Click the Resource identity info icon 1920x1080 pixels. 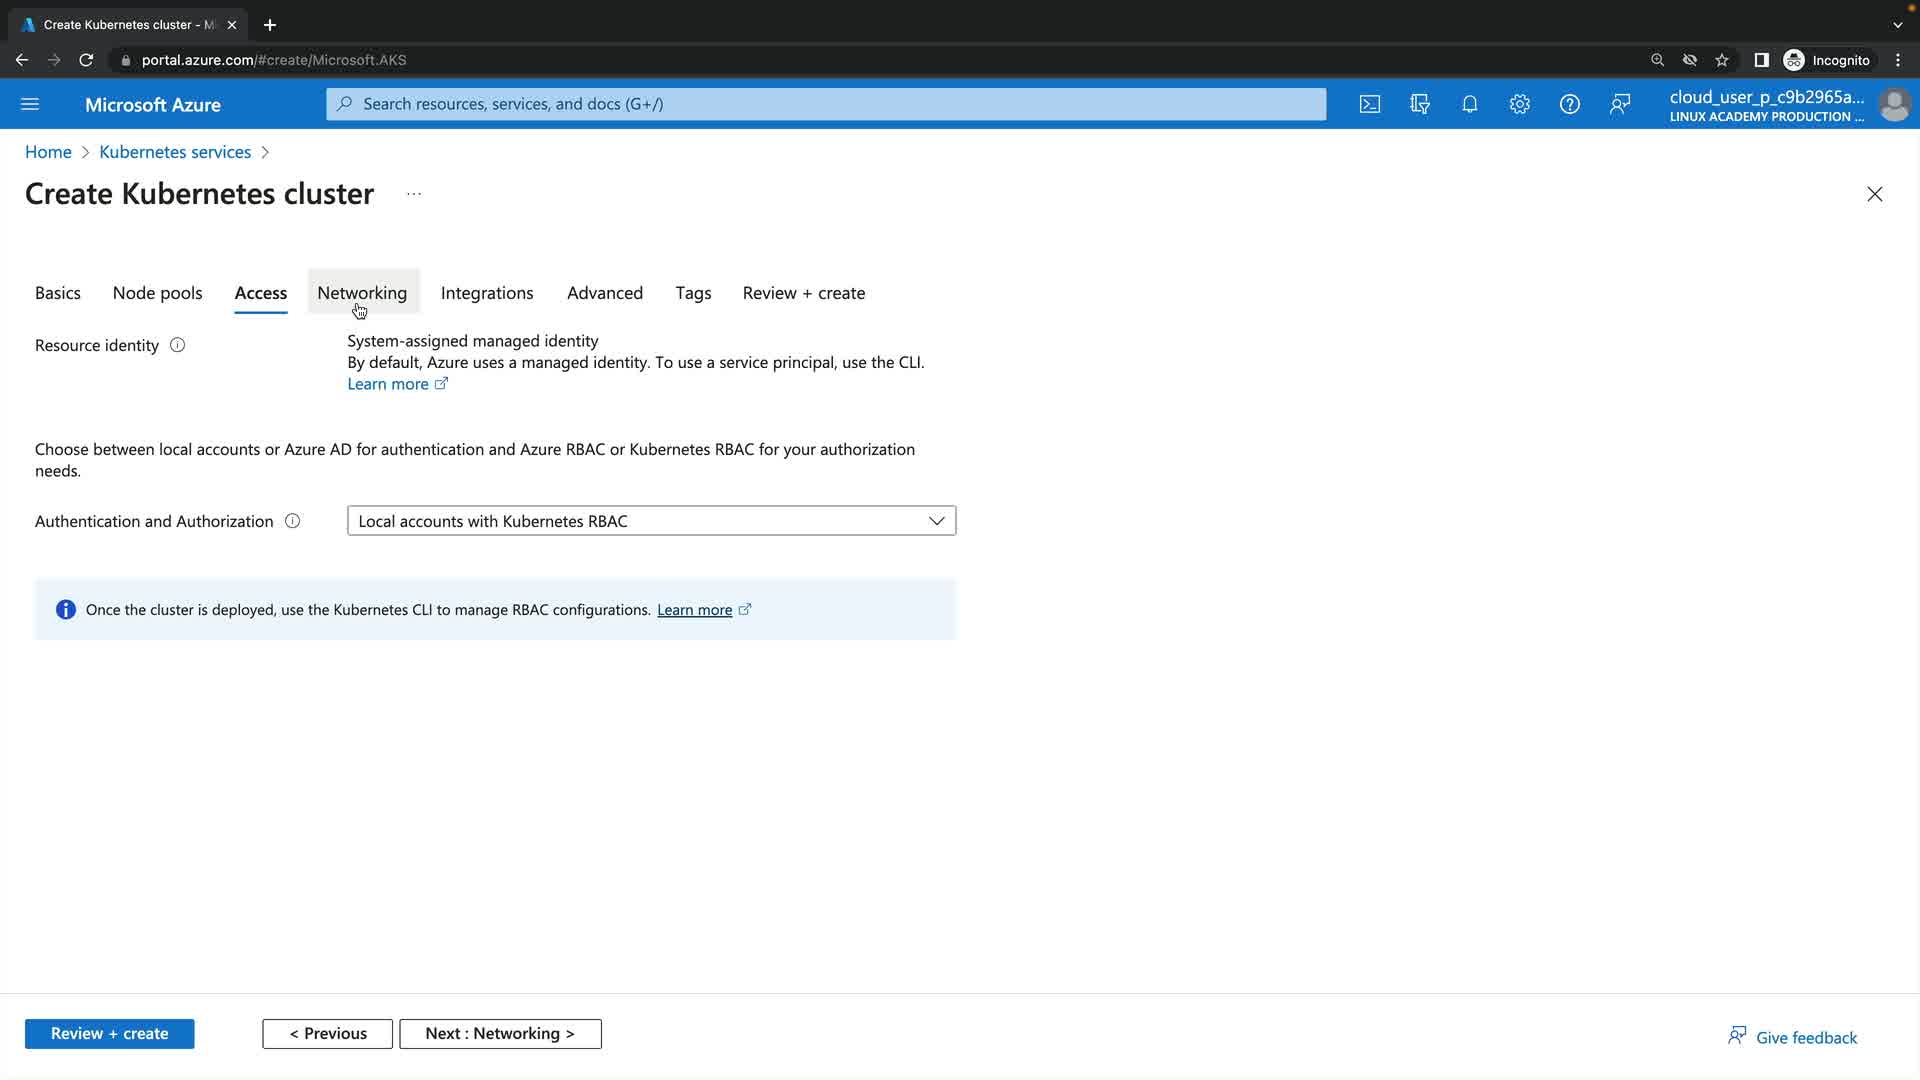178,345
